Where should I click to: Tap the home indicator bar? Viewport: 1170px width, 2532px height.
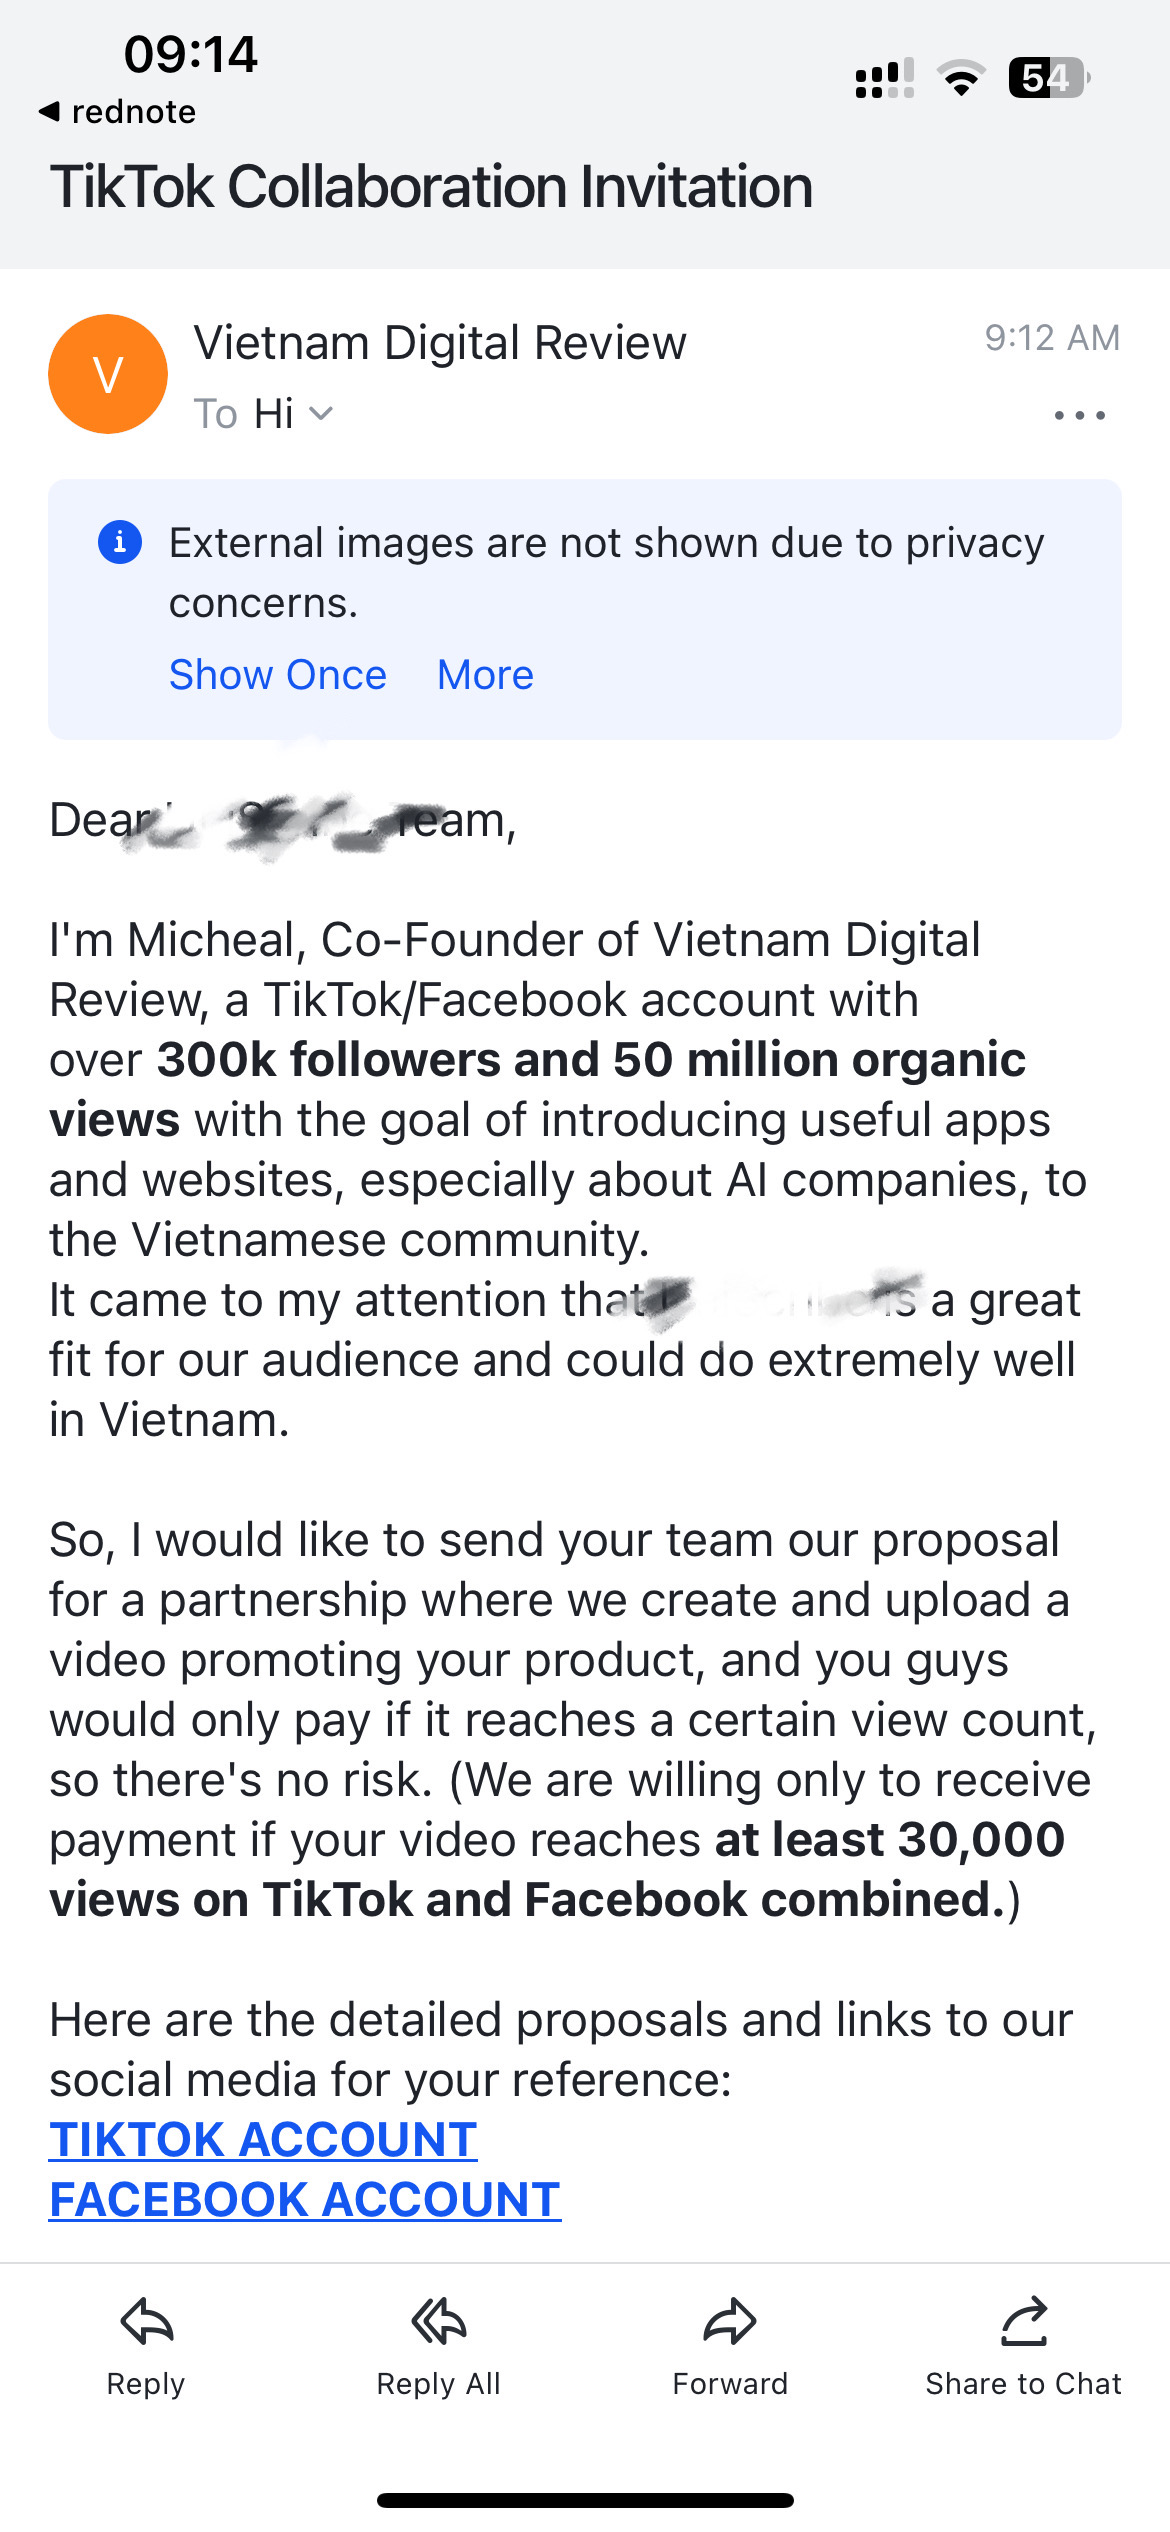coord(585,2500)
